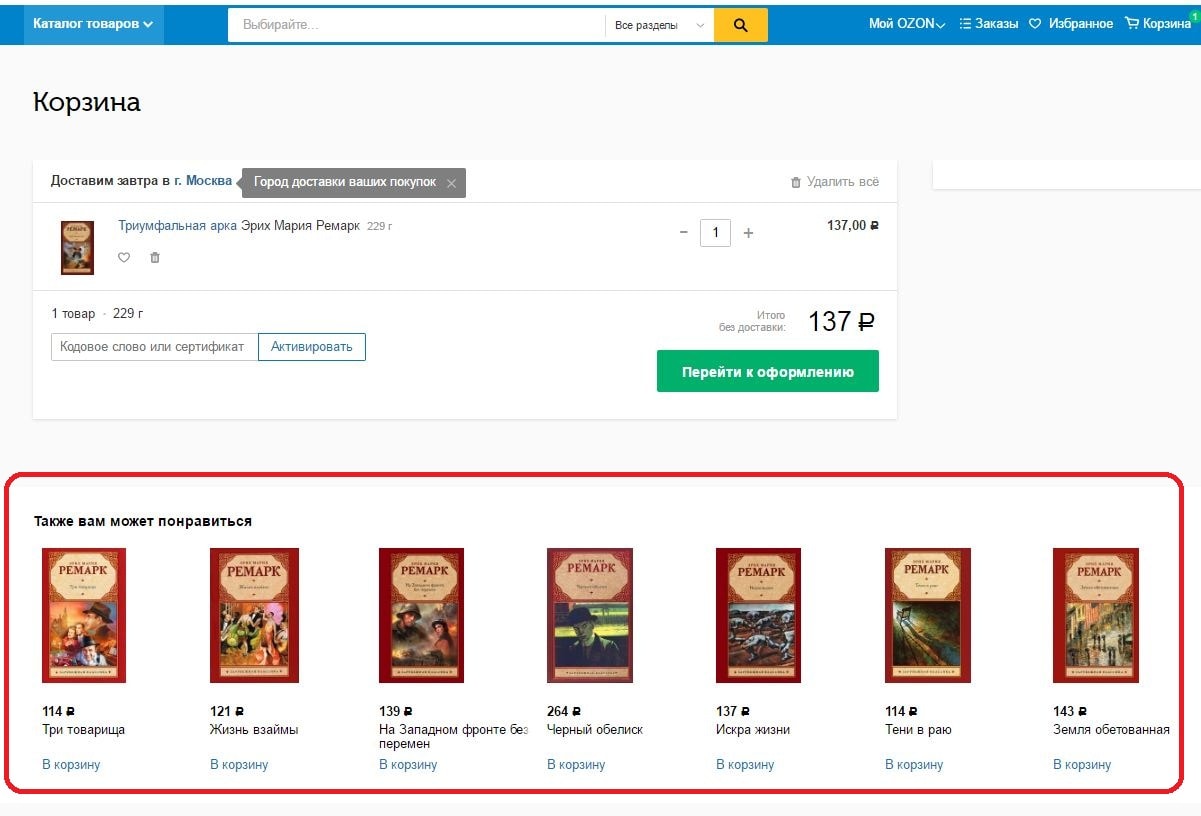
Task: Open the Черный обелиск book cover
Action: point(590,615)
